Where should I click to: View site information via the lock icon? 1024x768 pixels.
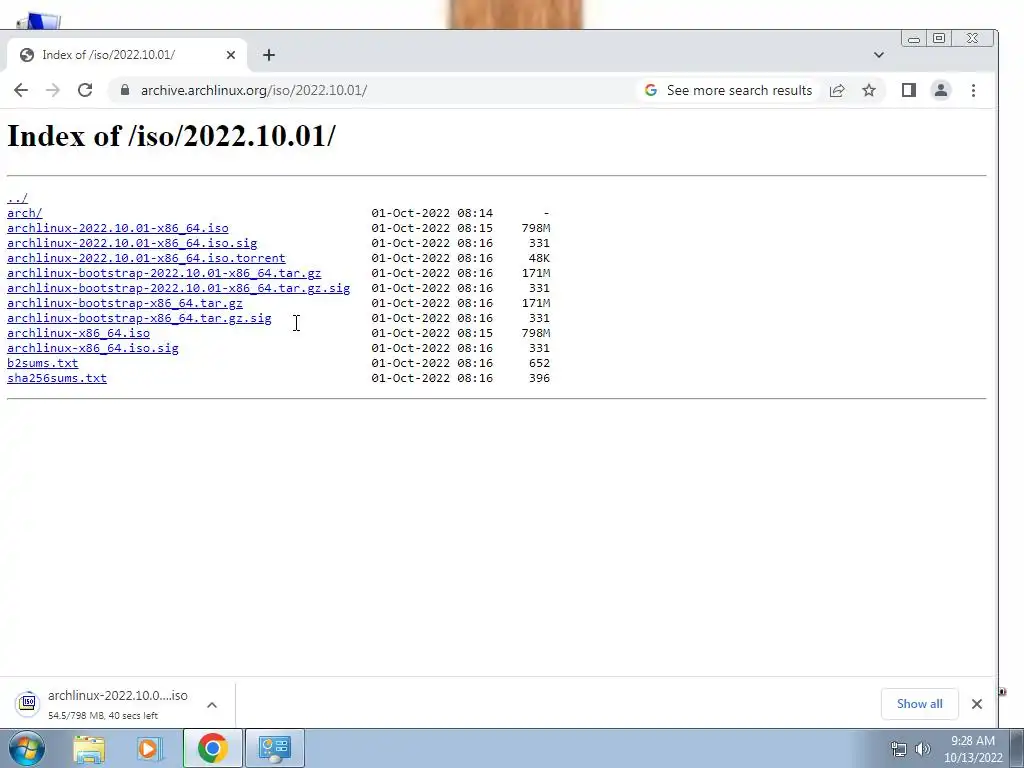[125, 90]
